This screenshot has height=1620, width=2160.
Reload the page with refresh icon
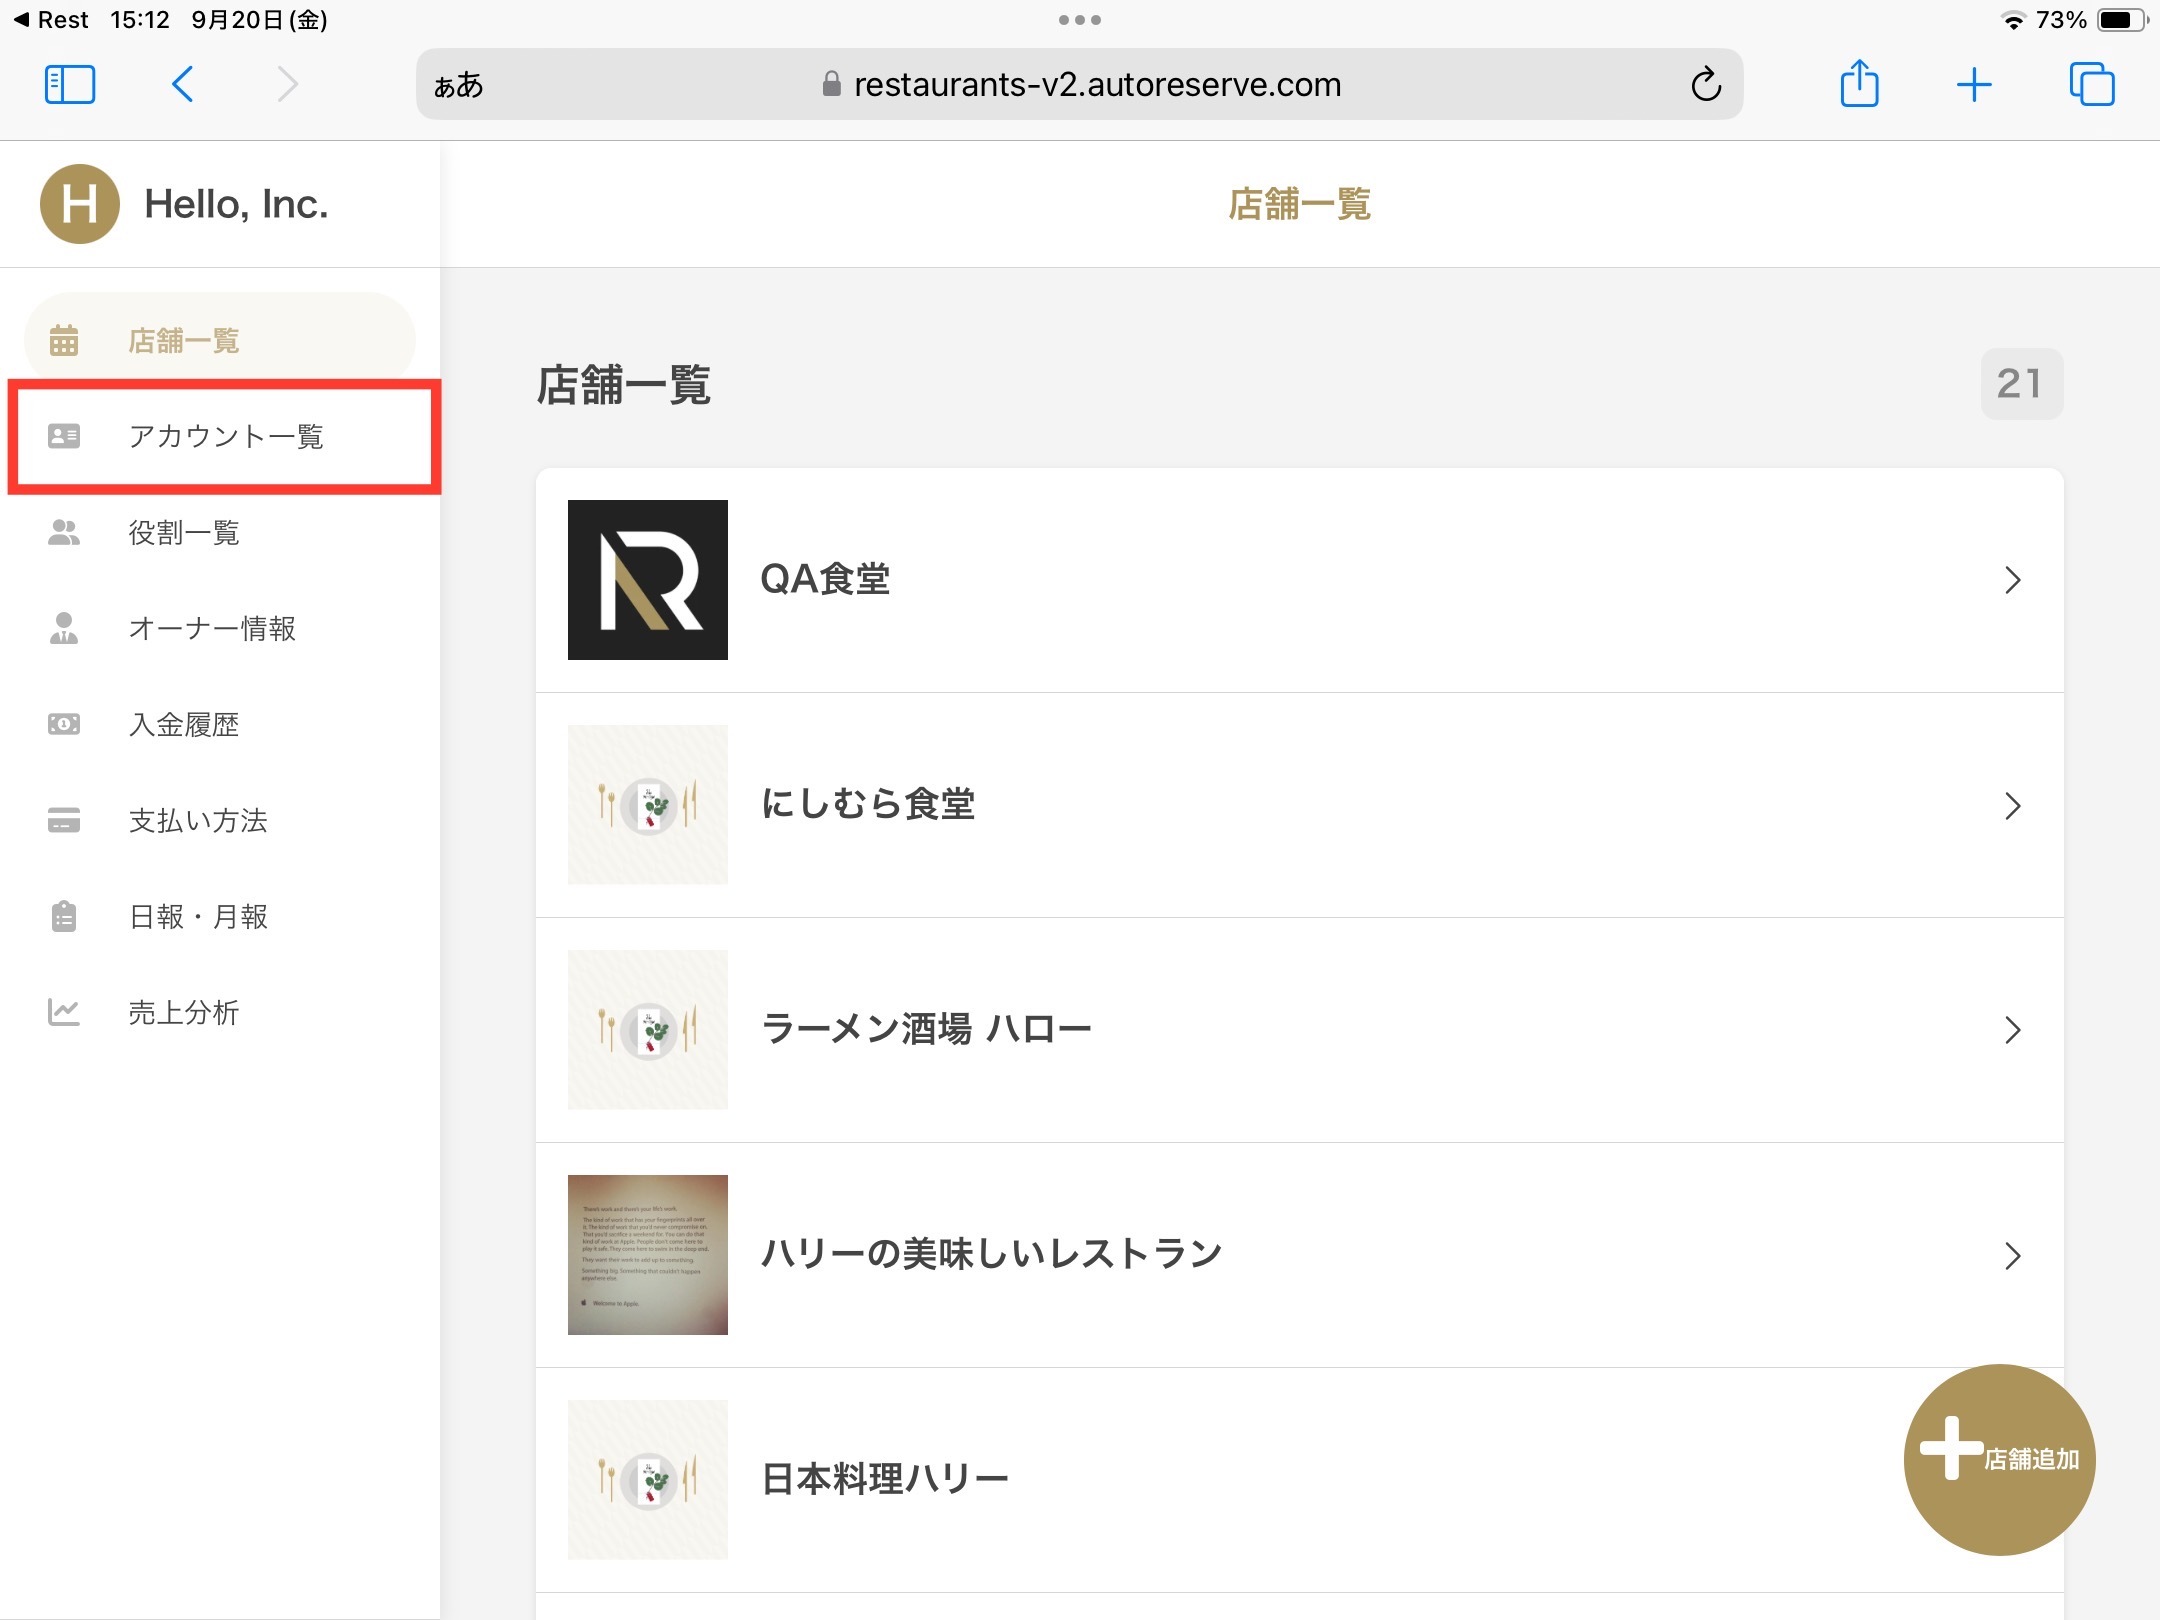pyautogui.click(x=1706, y=85)
